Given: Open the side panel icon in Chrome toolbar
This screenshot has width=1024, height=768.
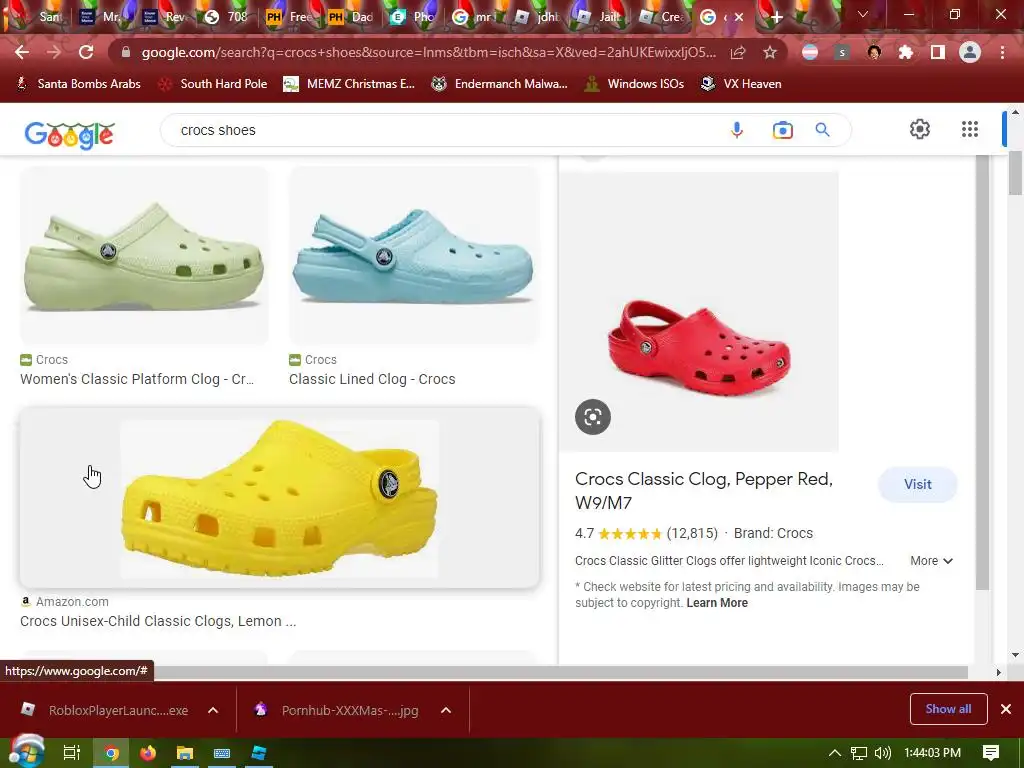Looking at the screenshot, I should tap(938, 52).
